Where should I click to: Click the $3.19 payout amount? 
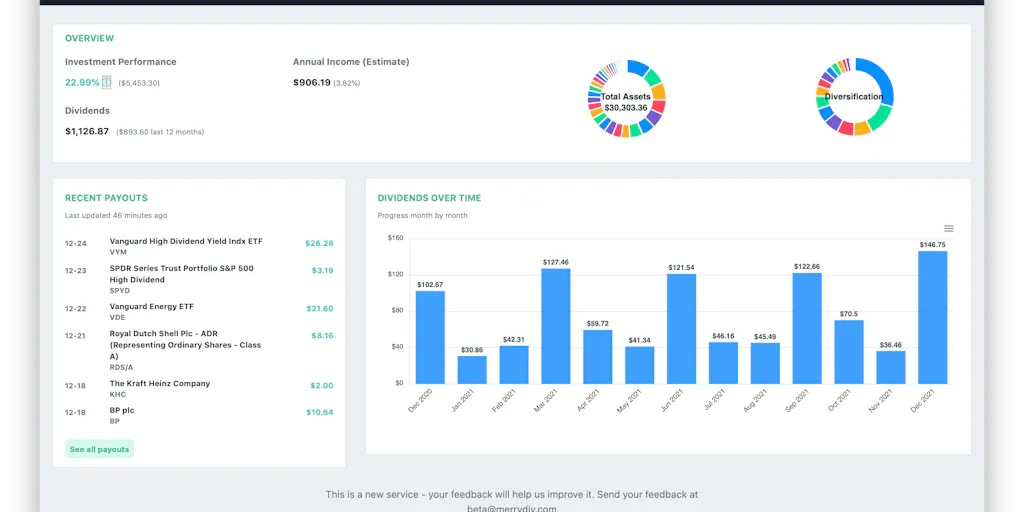pos(323,270)
